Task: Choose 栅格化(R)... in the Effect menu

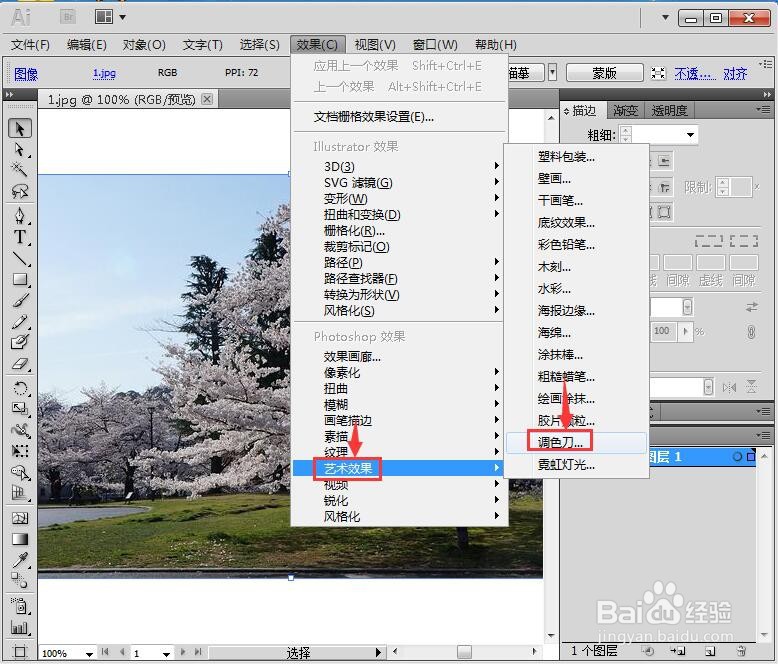Action: point(399,230)
